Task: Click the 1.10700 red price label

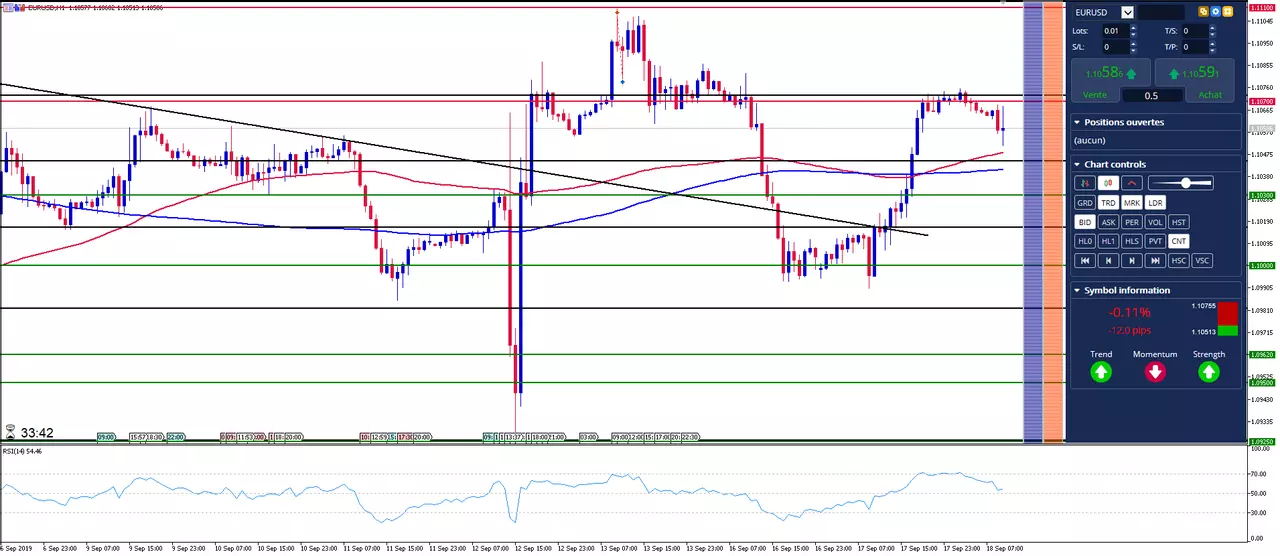Action: 1261,101
